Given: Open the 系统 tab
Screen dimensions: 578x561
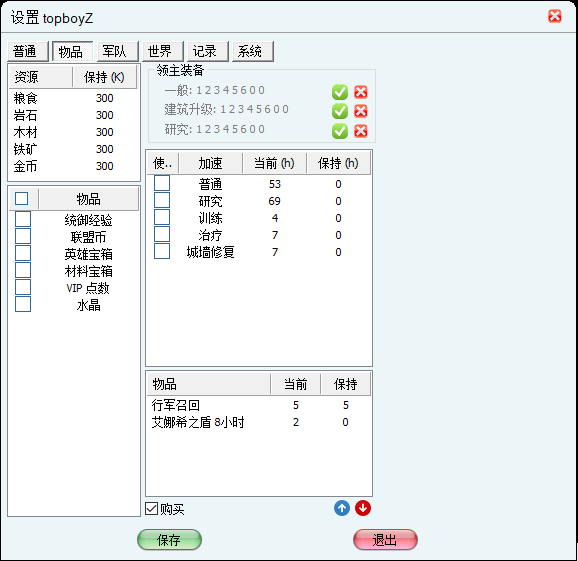Looking at the screenshot, I should pos(253,51).
